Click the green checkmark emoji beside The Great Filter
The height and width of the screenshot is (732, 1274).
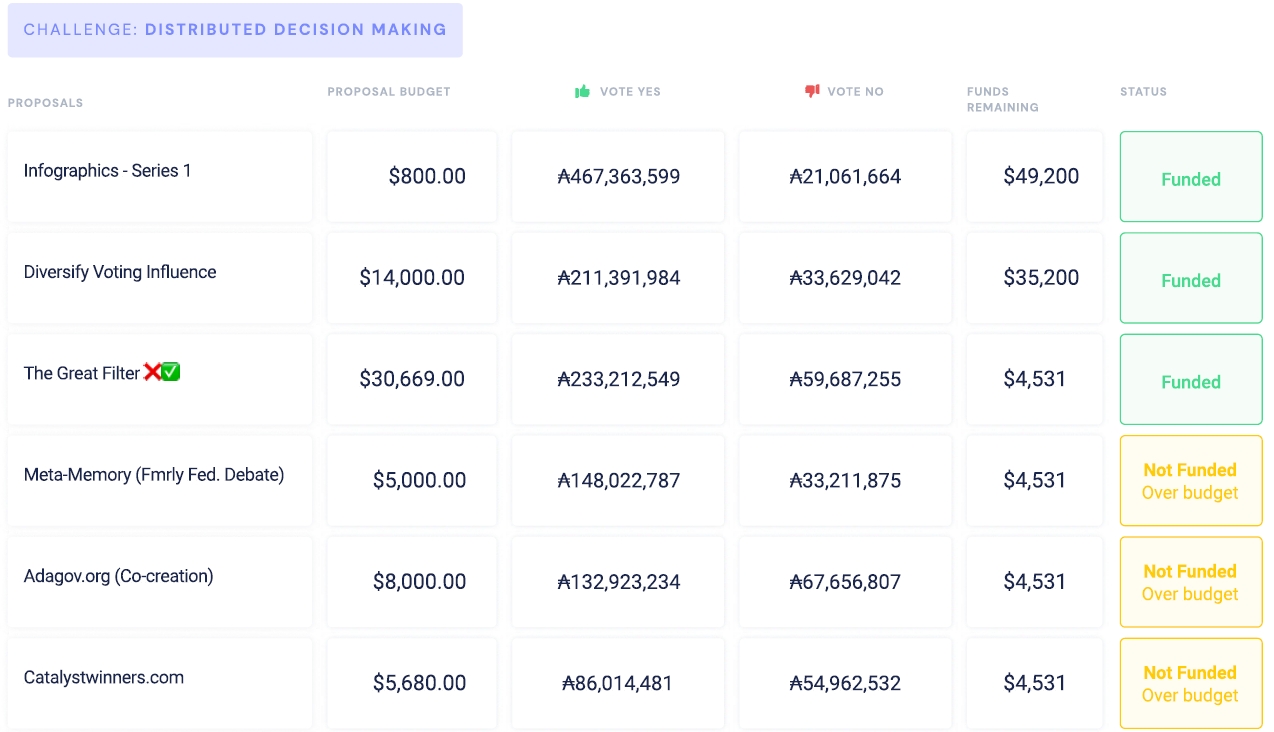tap(171, 373)
